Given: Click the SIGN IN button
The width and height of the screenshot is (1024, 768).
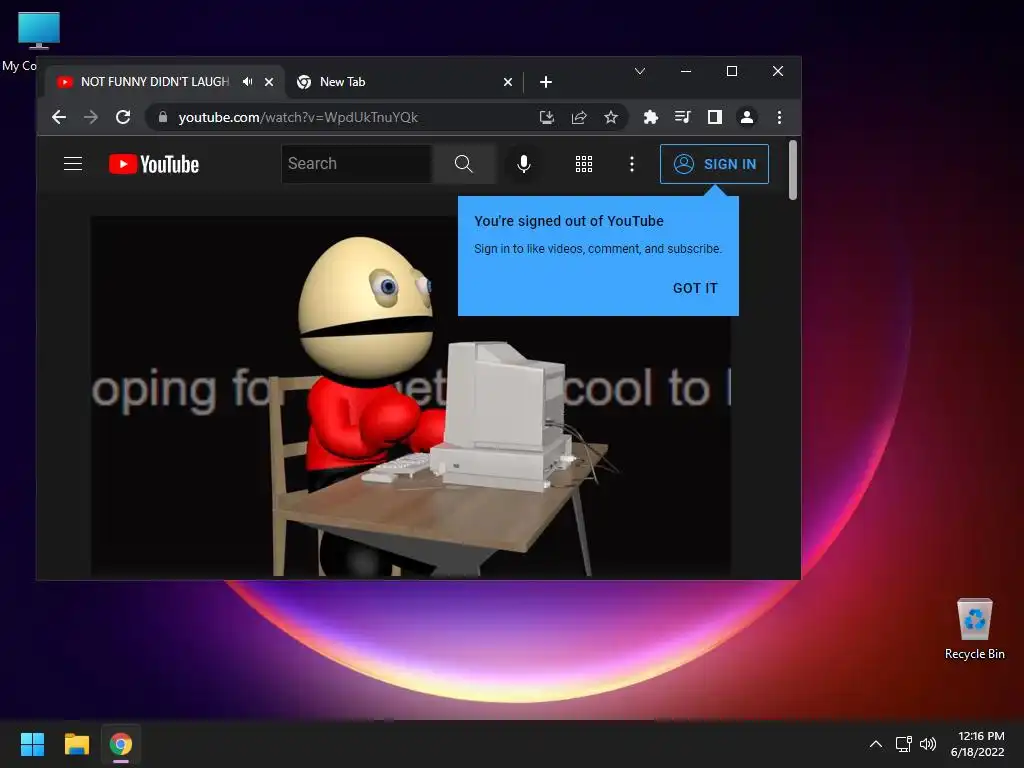Looking at the screenshot, I should click(714, 164).
